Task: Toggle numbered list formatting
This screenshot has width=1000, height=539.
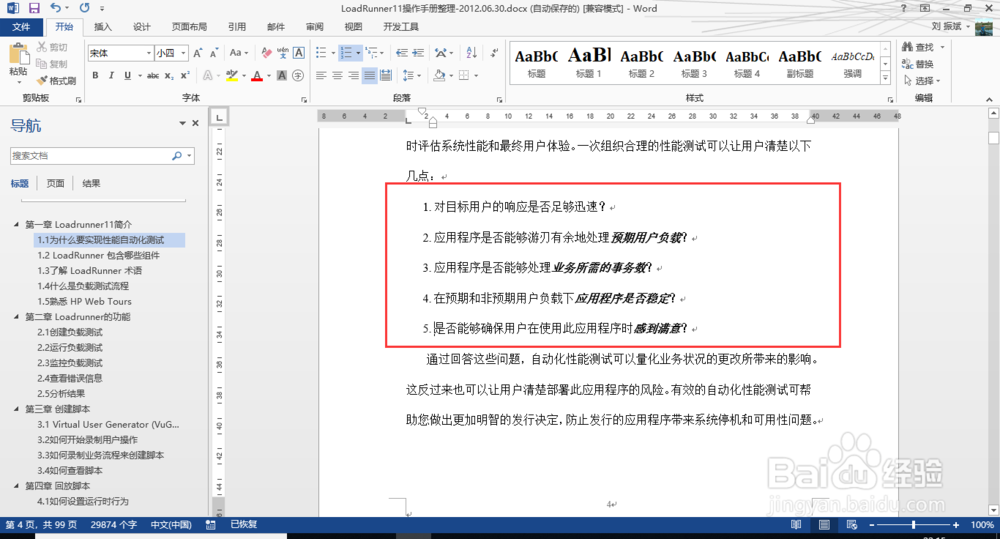Action: point(346,53)
